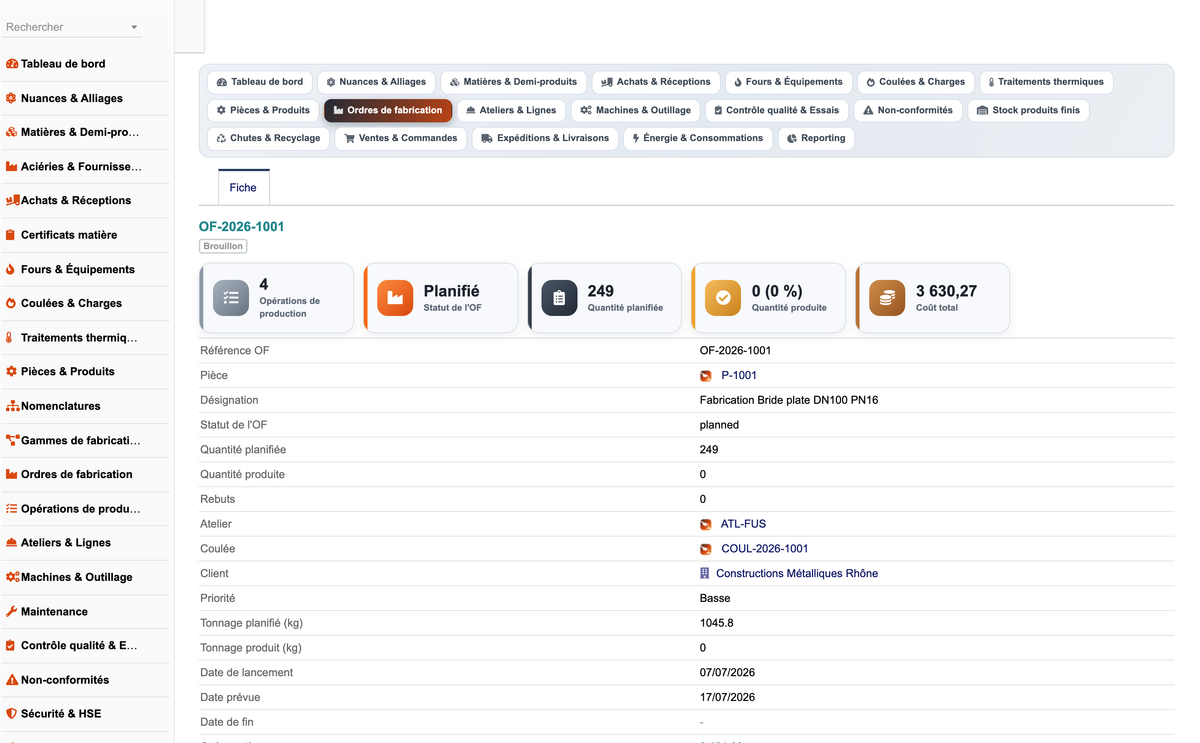Click the Date prévue value 17/07/2026
1200x743 pixels.
click(727, 697)
